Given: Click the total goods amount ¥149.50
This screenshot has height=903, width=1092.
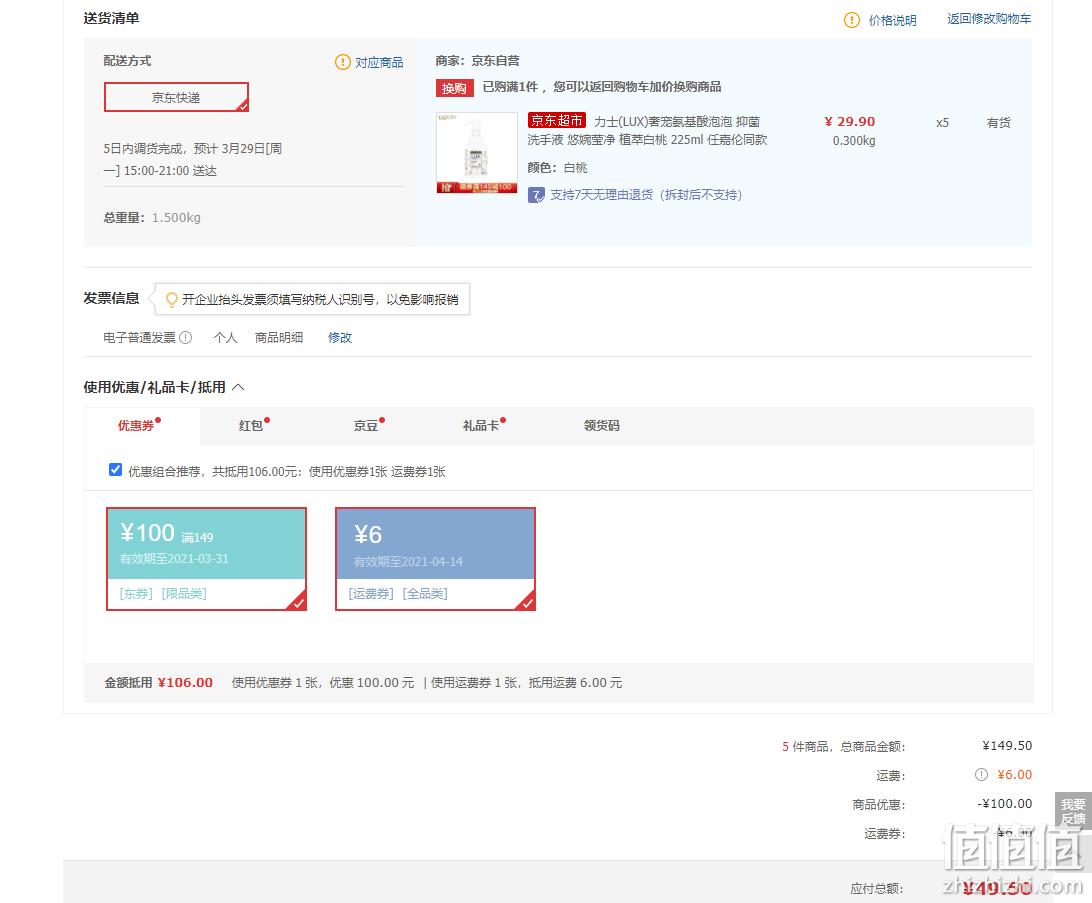Looking at the screenshot, I should [1007, 746].
